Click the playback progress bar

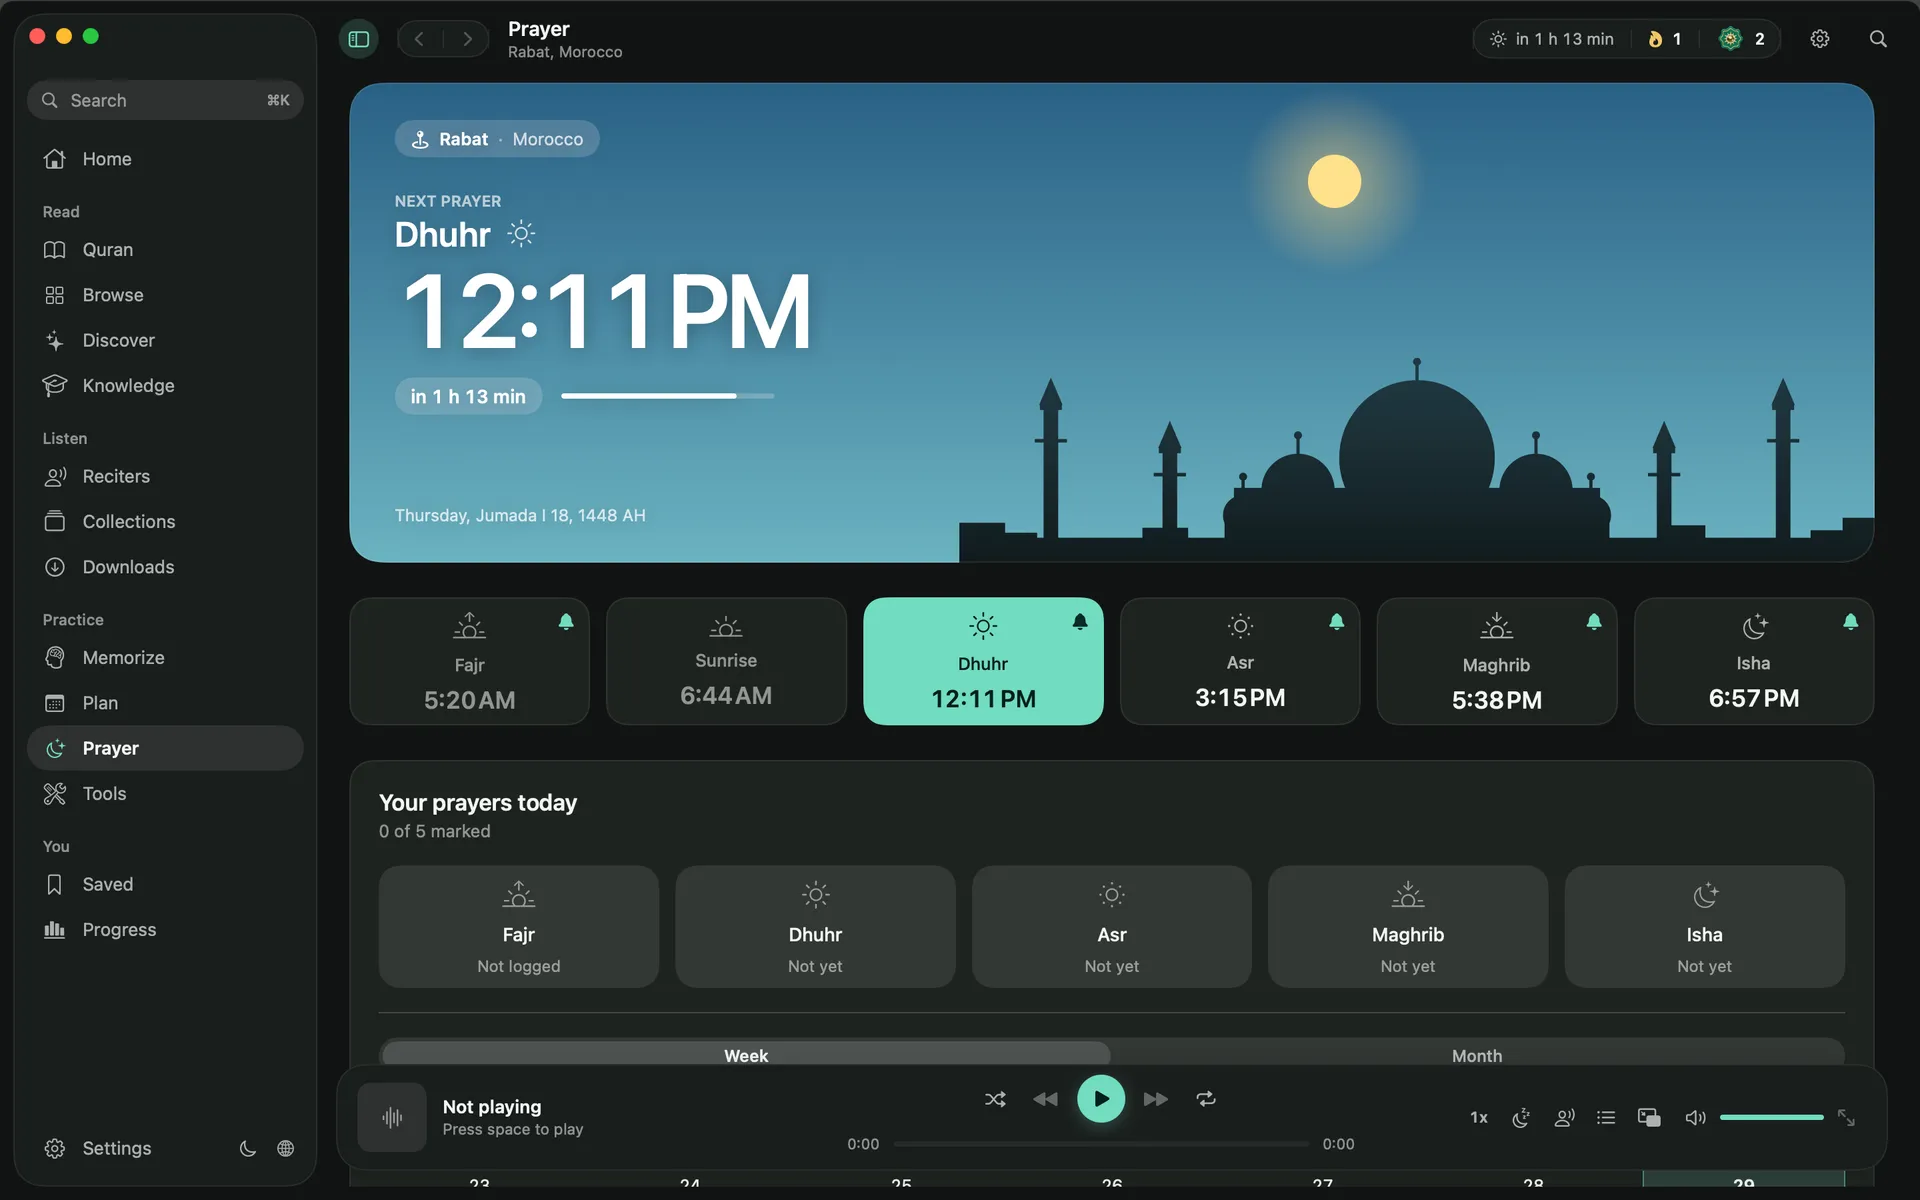(x=1101, y=1144)
